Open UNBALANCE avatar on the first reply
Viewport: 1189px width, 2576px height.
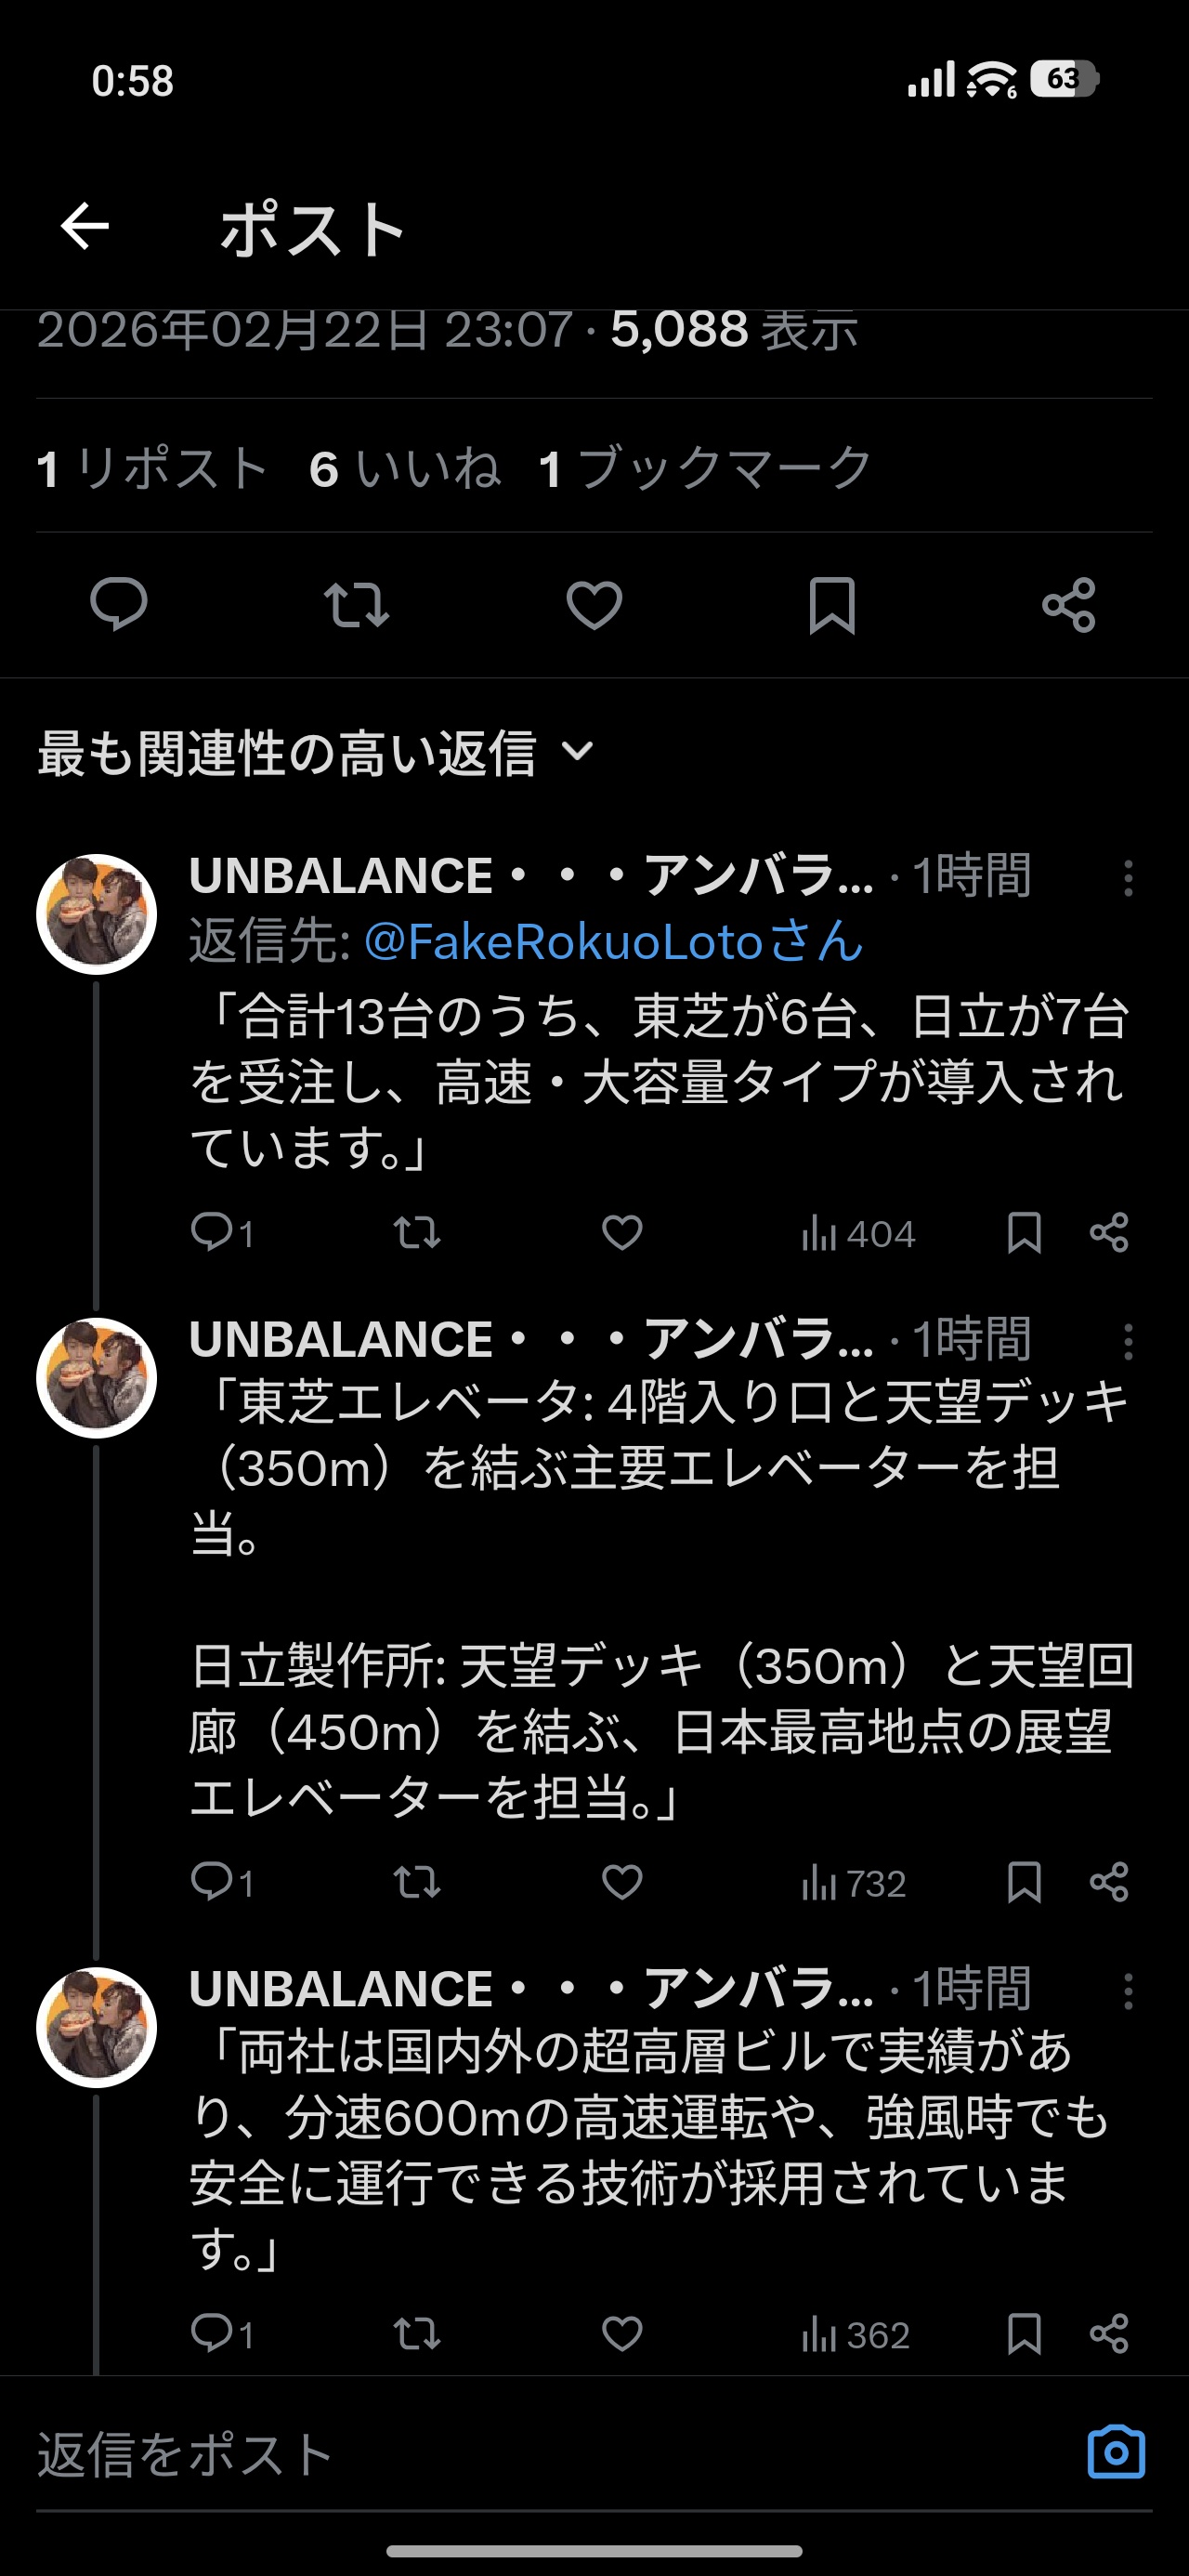tap(97, 914)
